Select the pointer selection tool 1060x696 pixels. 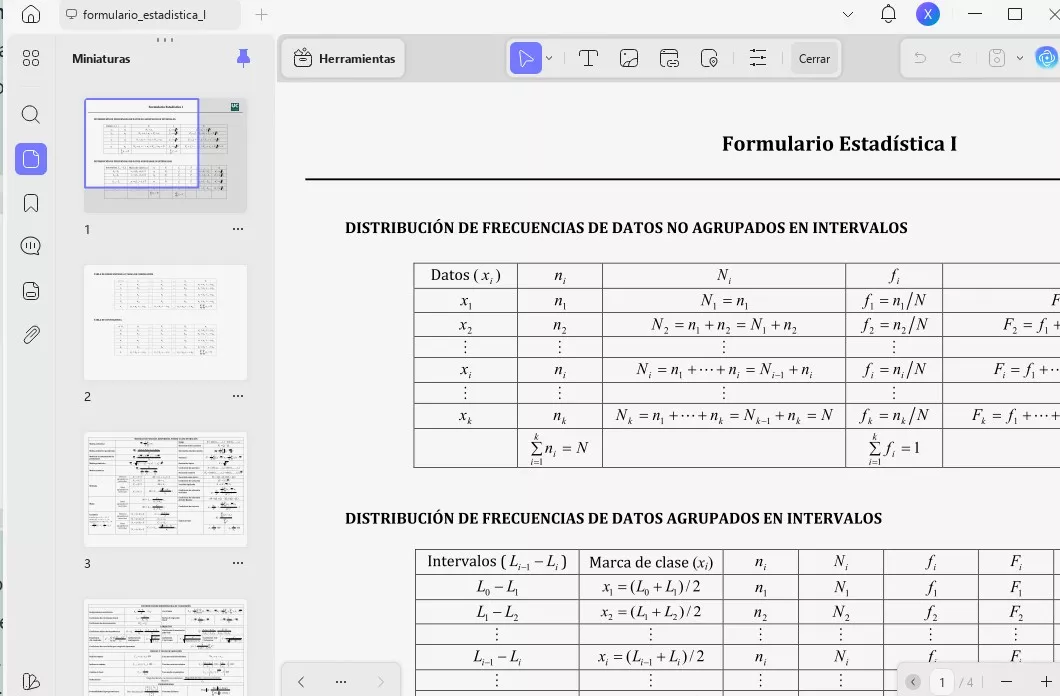(525, 58)
